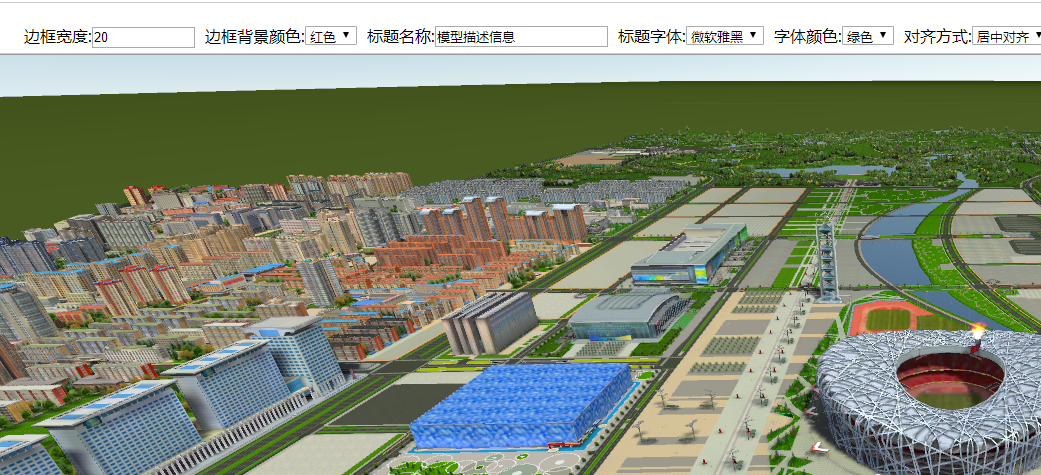Open the 边框背景颜色 dropdown showing 红色
Screen dimensions: 1041x475
click(331, 37)
